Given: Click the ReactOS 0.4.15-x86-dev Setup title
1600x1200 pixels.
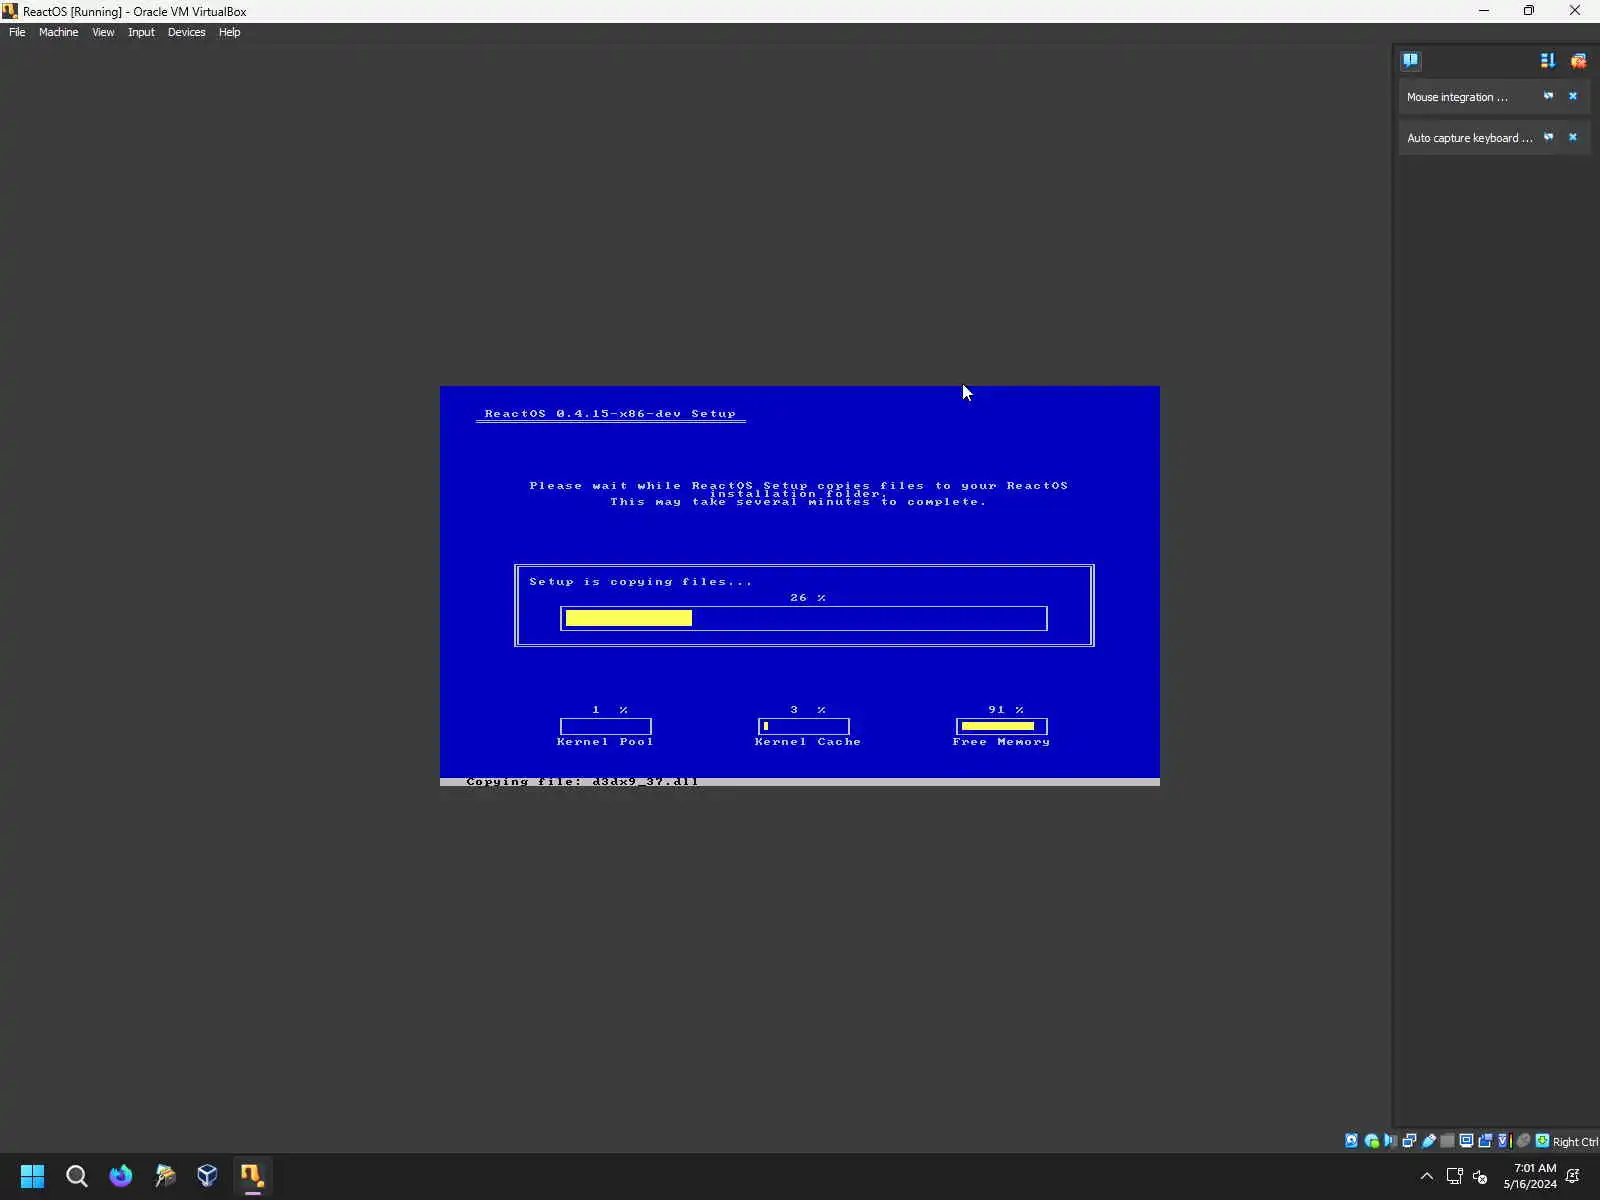Looking at the screenshot, I should [x=610, y=413].
